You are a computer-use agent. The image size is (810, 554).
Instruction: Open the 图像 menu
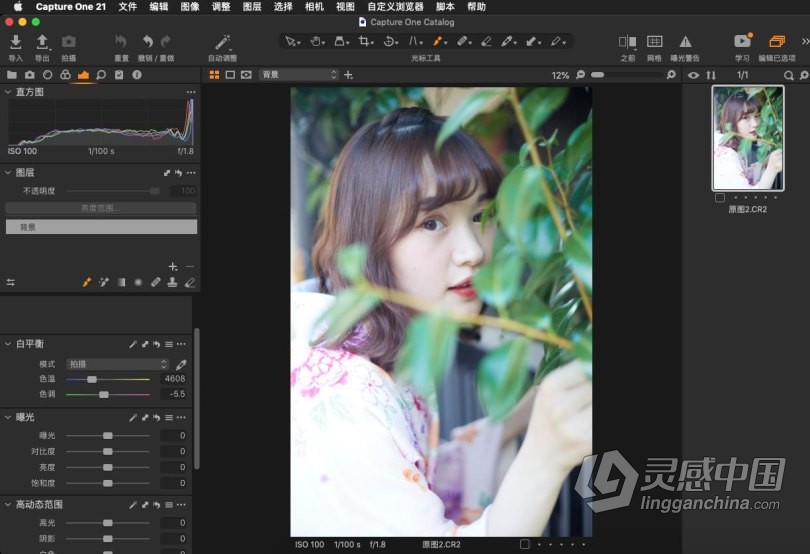[190, 7]
